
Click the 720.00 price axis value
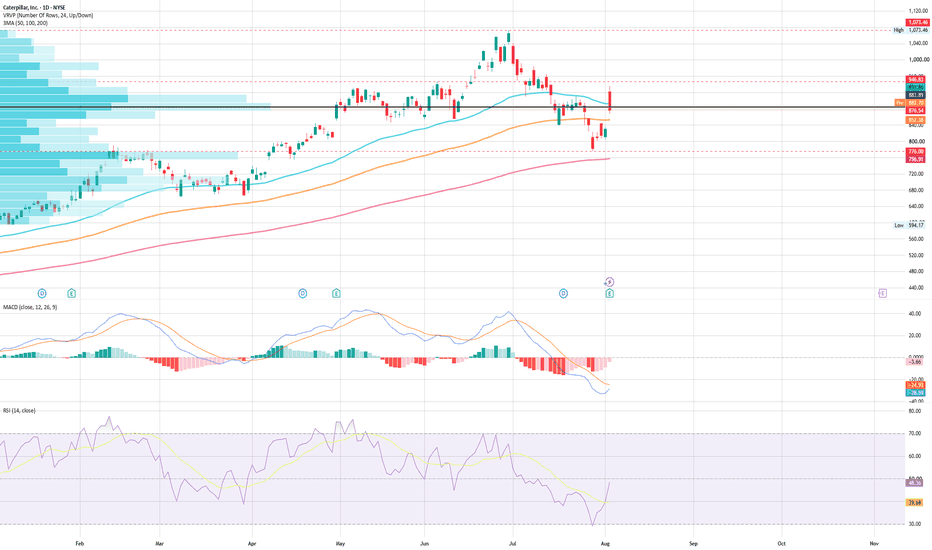click(916, 174)
